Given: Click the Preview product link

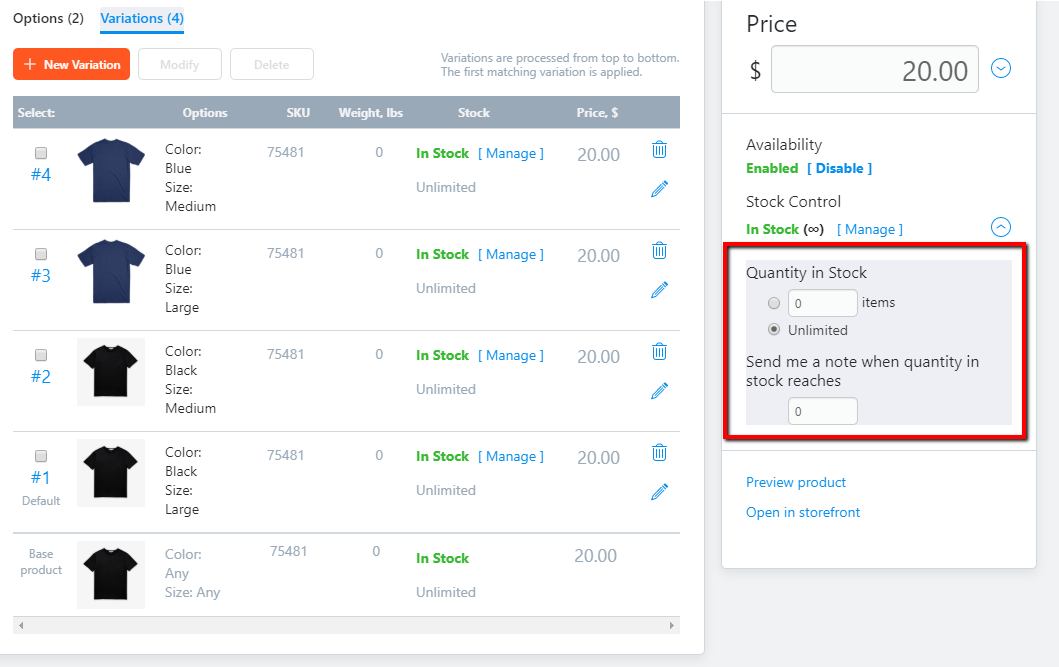Looking at the screenshot, I should (x=796, y=482).
